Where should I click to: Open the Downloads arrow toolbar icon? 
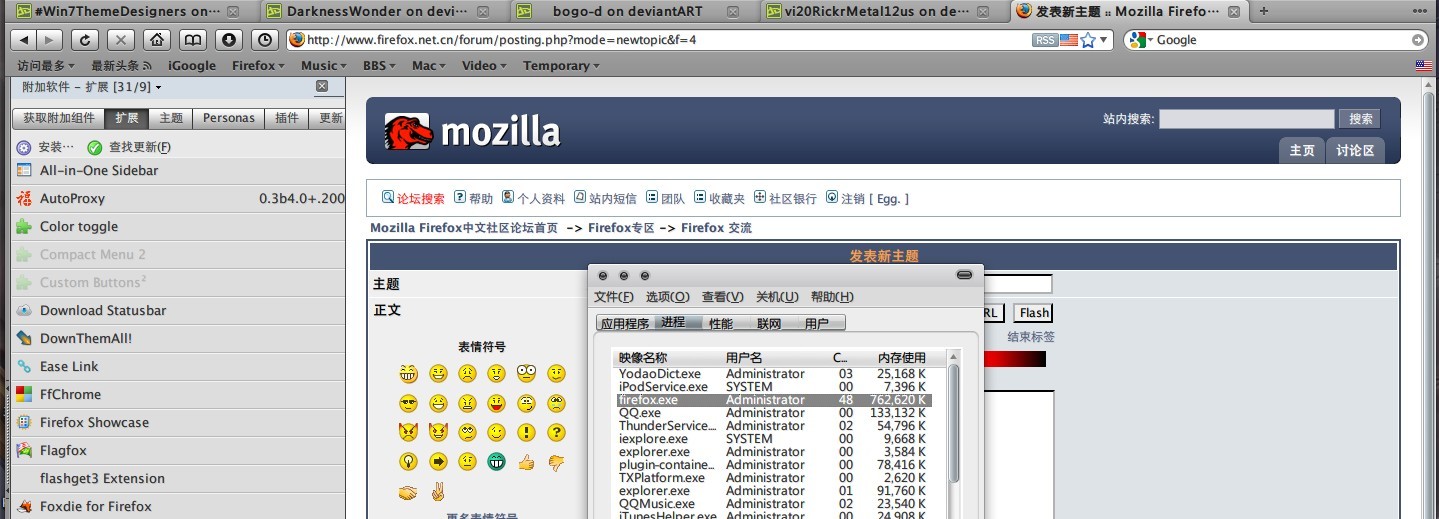pyautogui.click(x=229, y=40)
